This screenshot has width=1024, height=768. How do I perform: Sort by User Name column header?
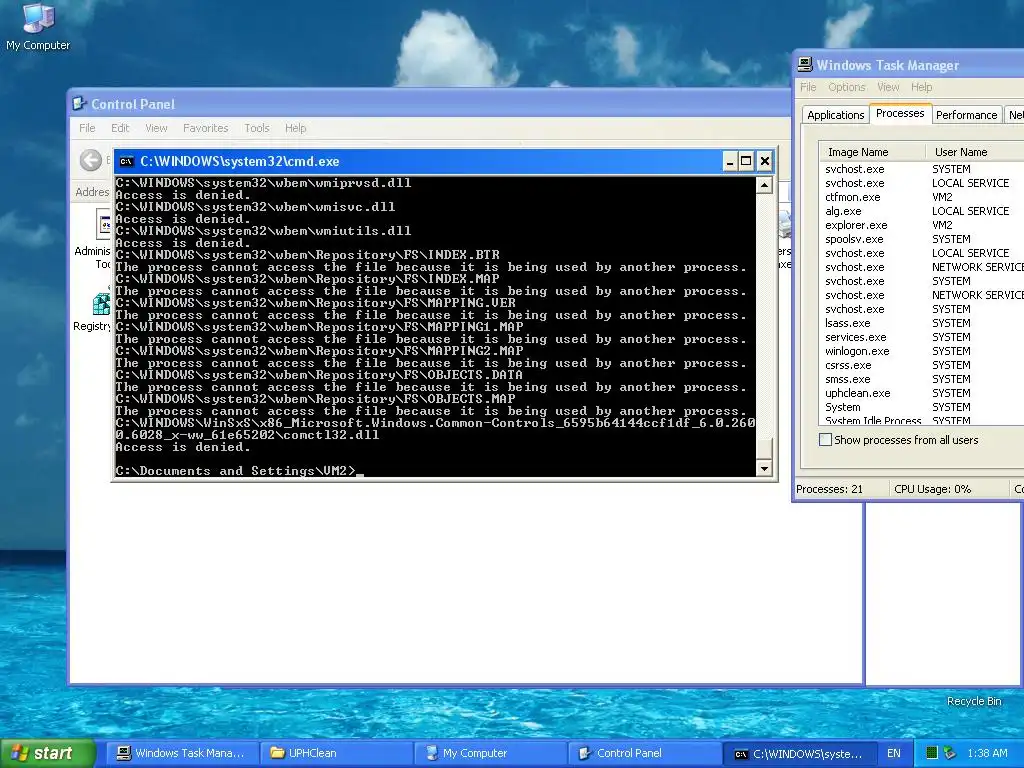(x=975, y=152)
